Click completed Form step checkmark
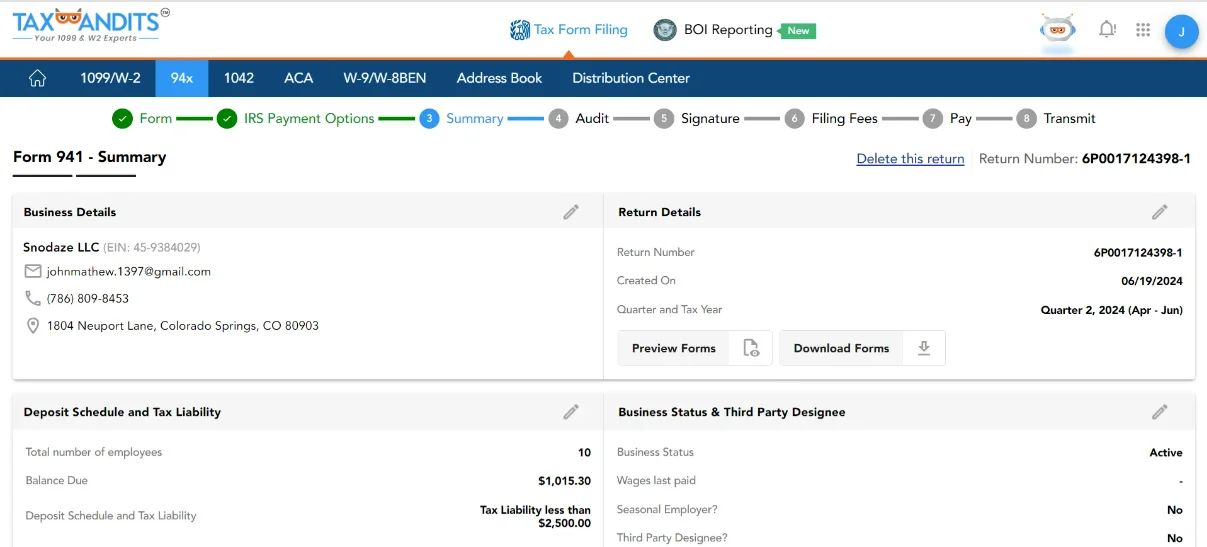The image size is (1207, 547). click(x=122, y=118)
